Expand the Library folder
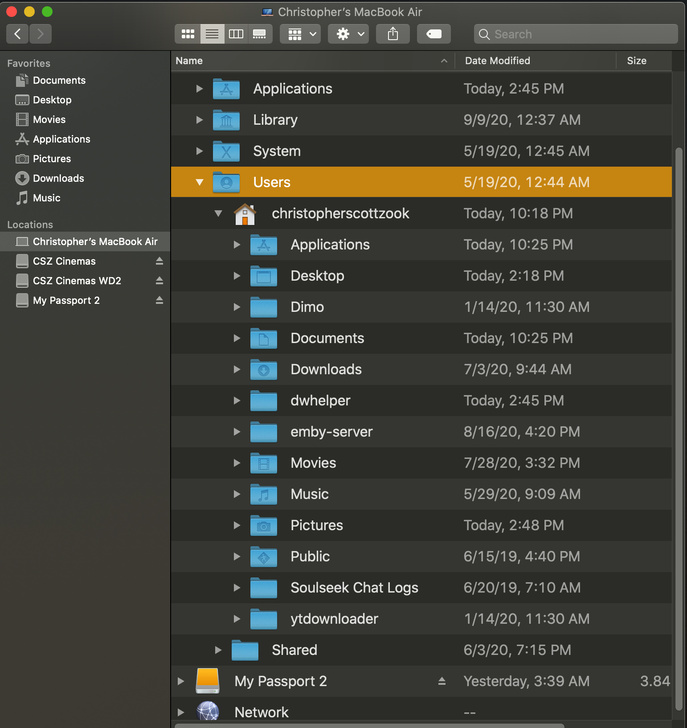The width and height of the screenshot is (687, 728). [199, 119]
